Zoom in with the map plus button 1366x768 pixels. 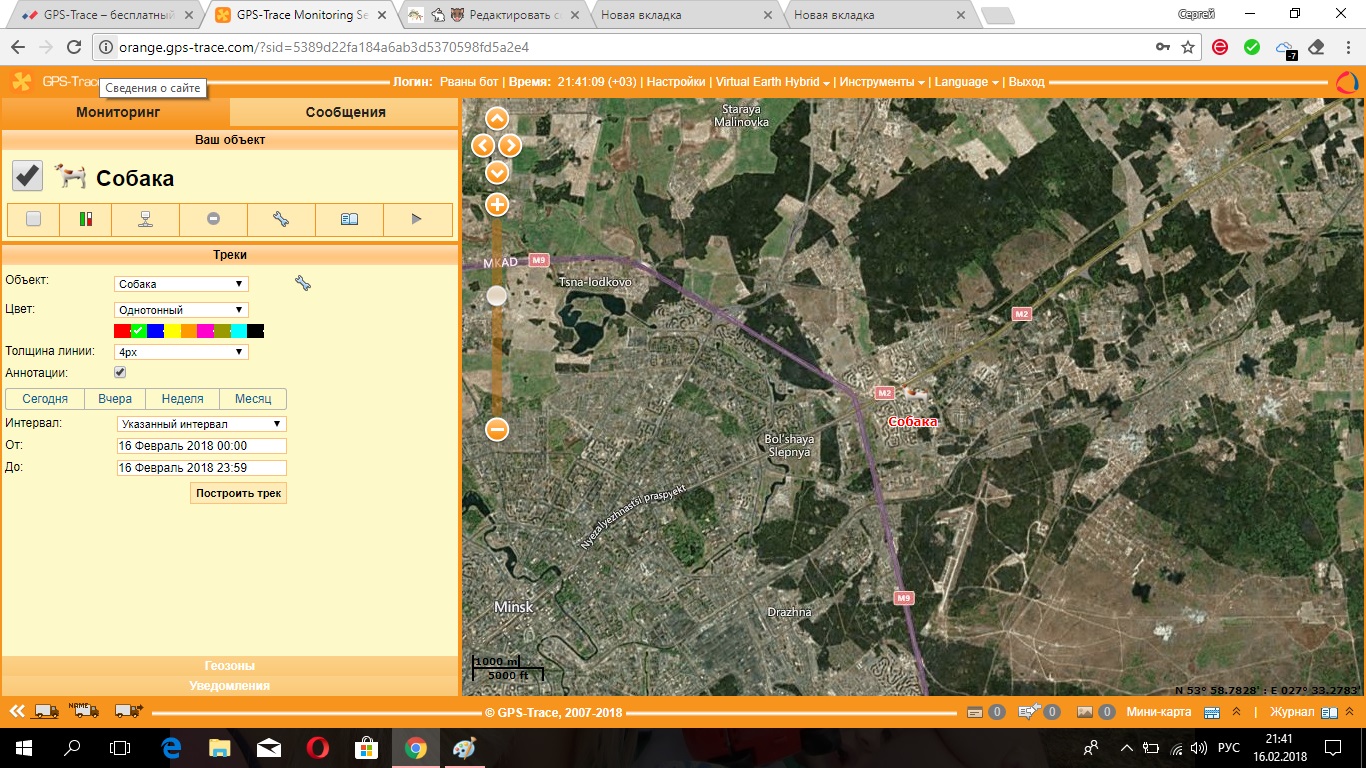tap(497, 205)
